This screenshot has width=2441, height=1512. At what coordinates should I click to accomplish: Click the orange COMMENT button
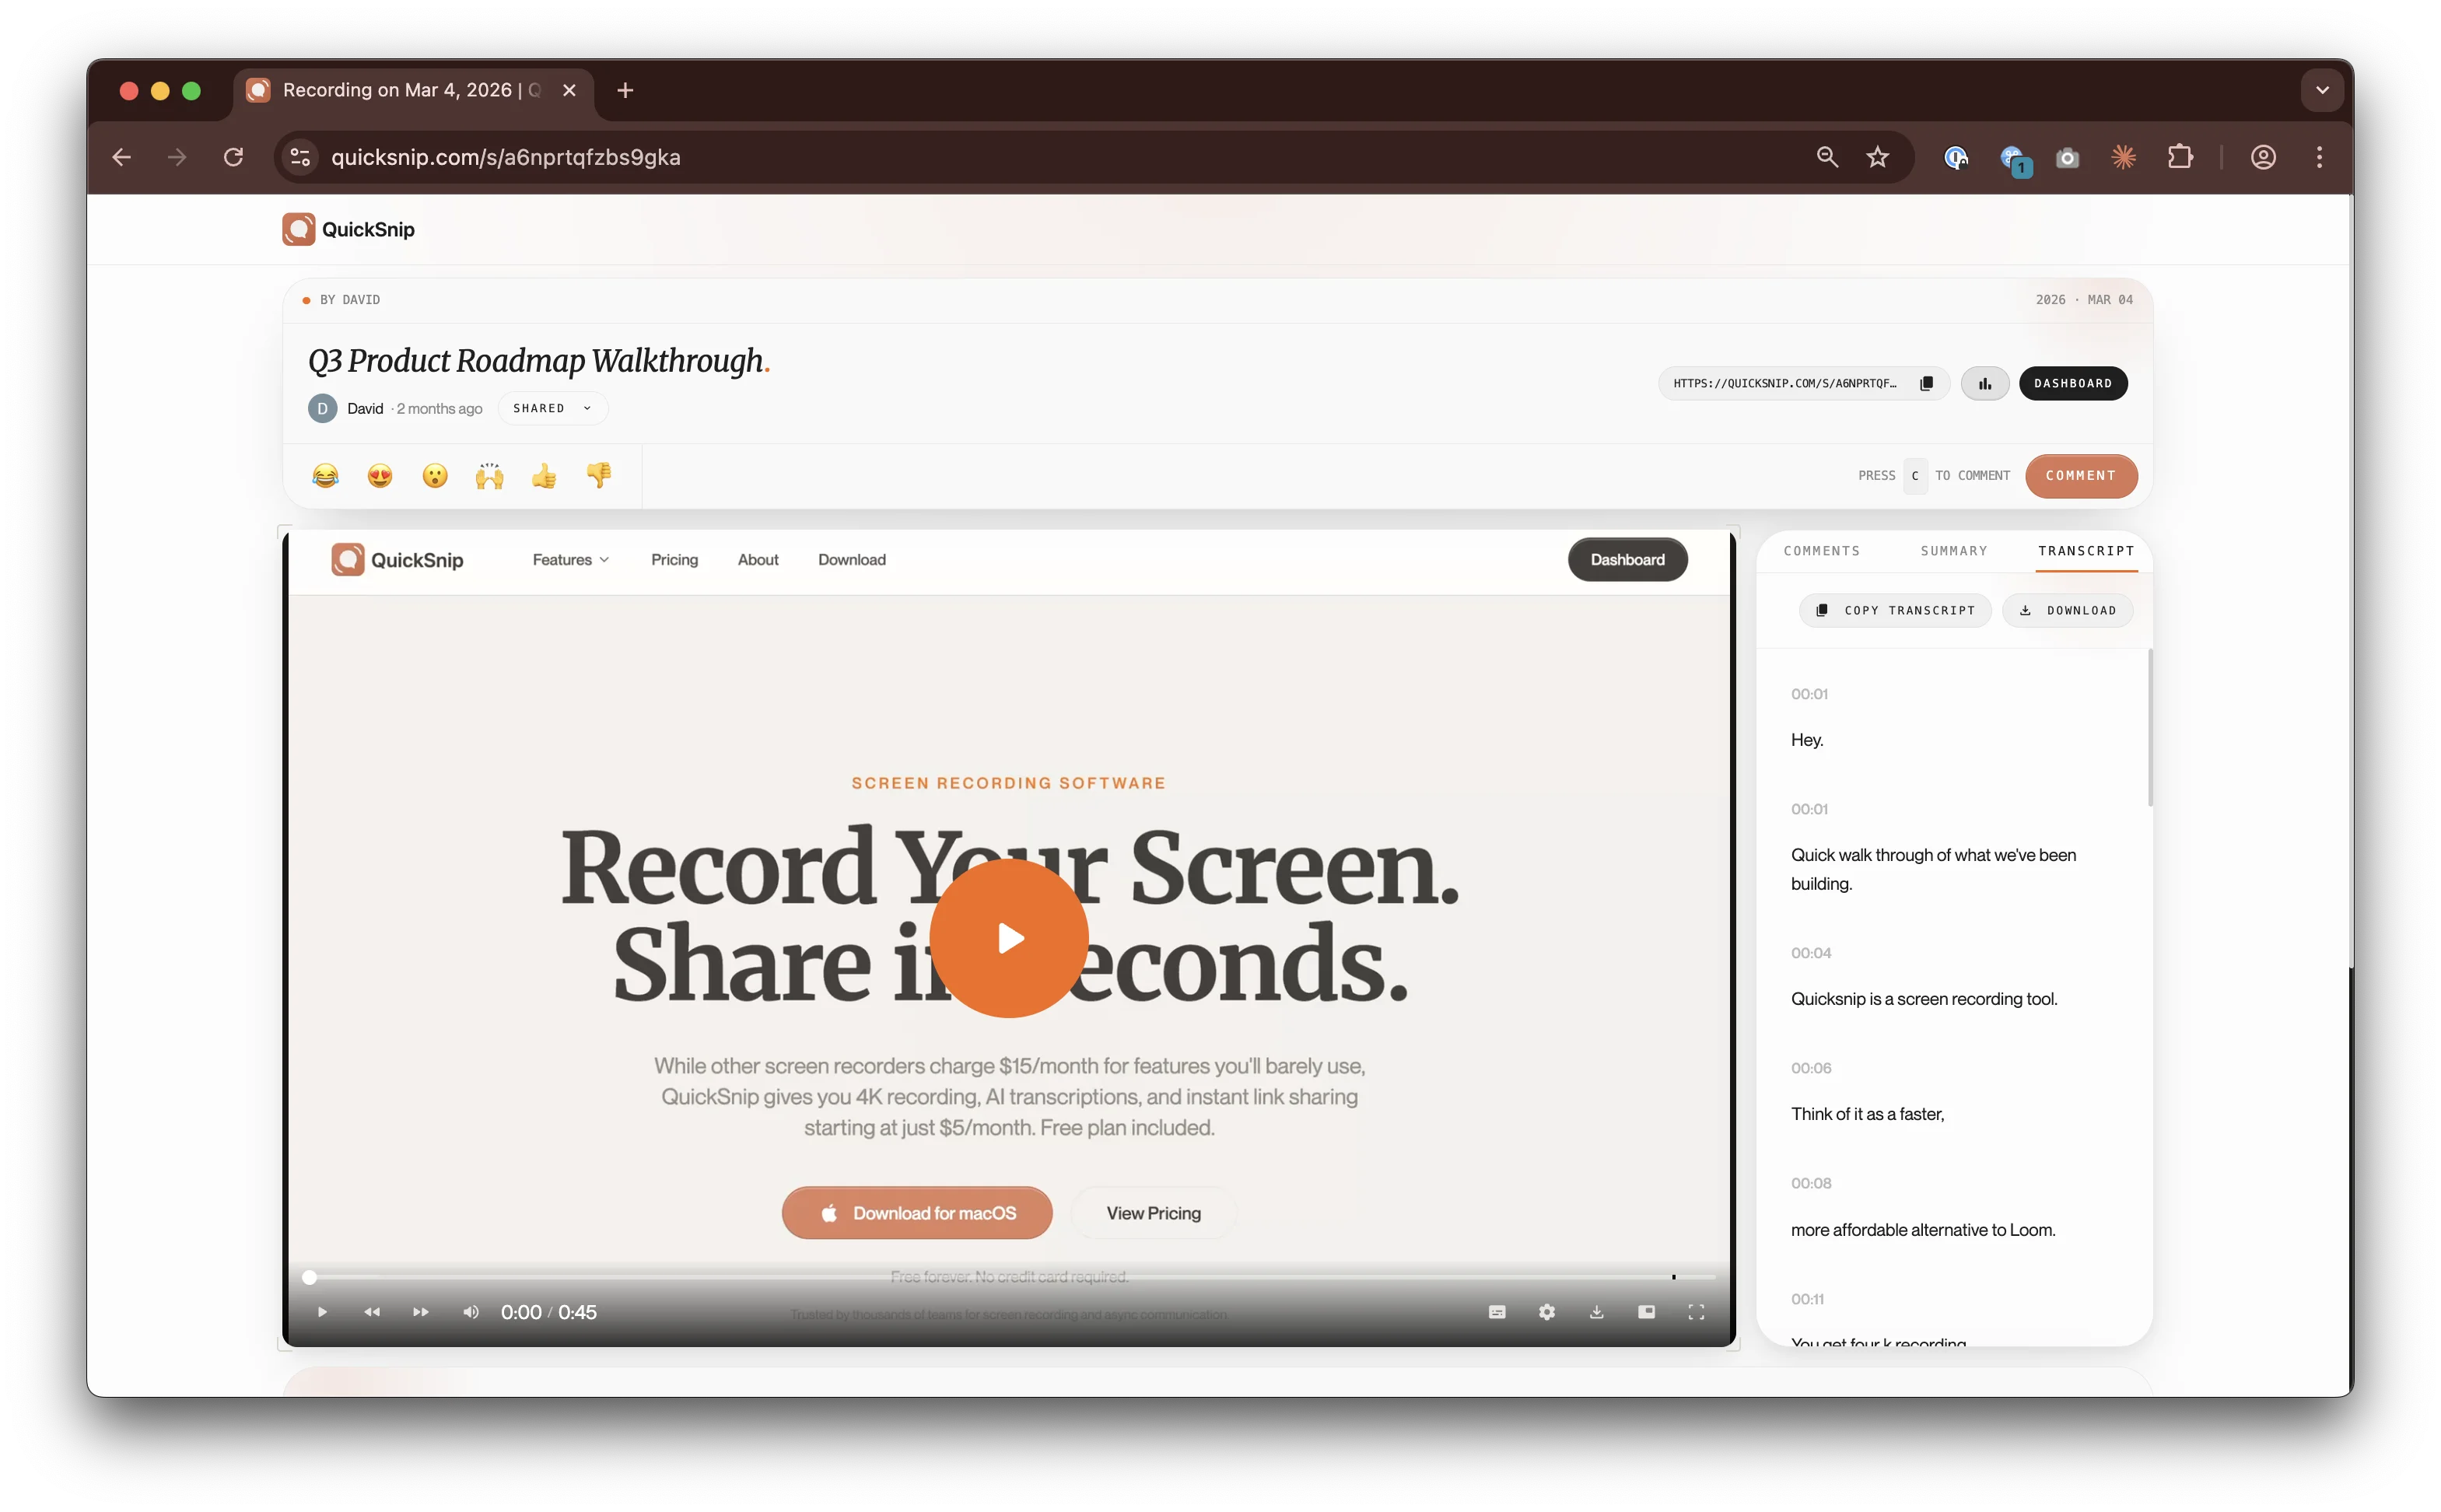2081,476
